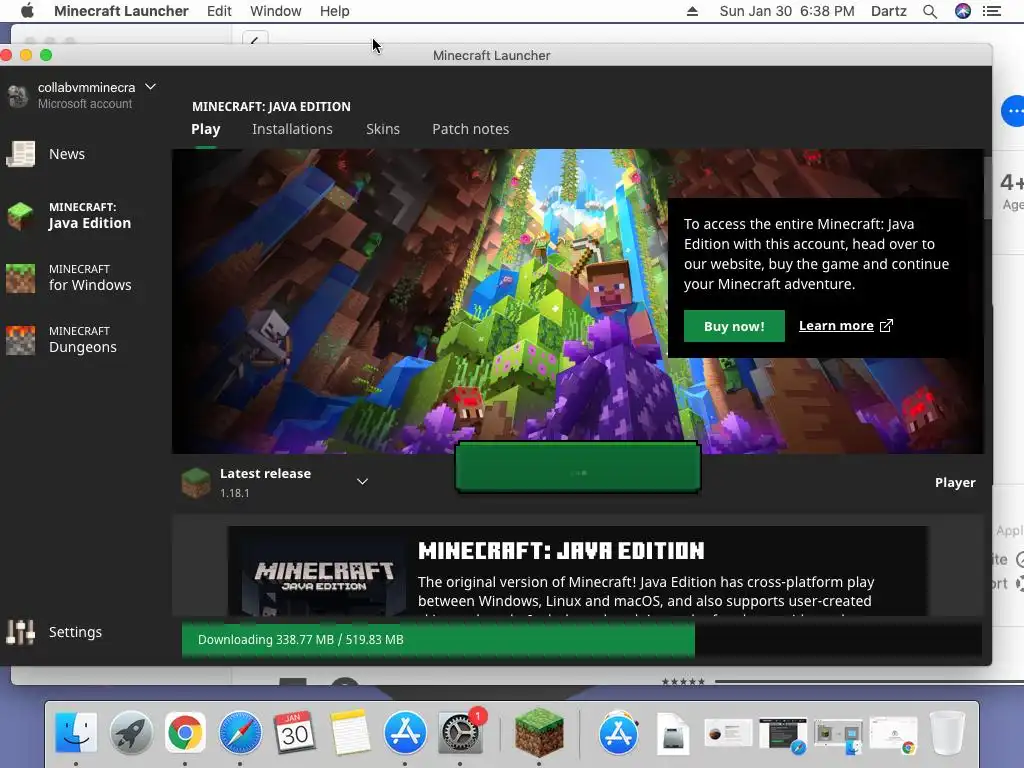Click the News sidebar label
This screenshot has height=768, width=1024.
point(67,154)
